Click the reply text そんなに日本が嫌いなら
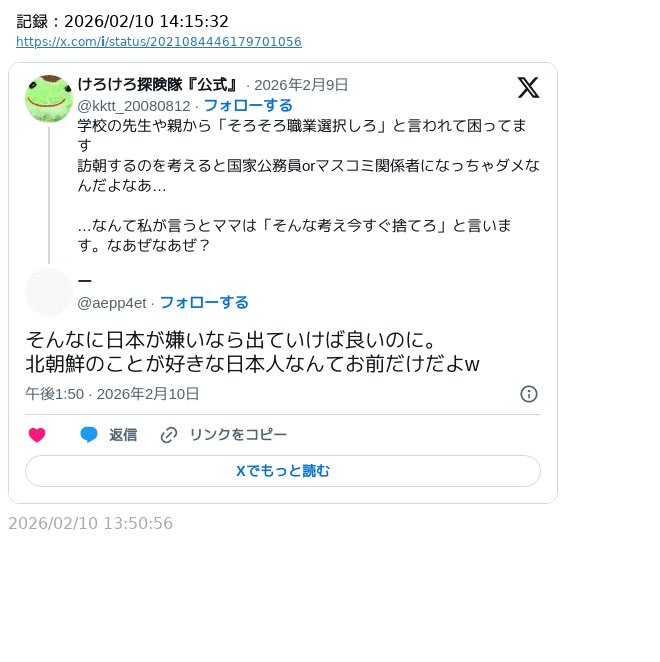 pyautogui.click(x=253, y=352)
